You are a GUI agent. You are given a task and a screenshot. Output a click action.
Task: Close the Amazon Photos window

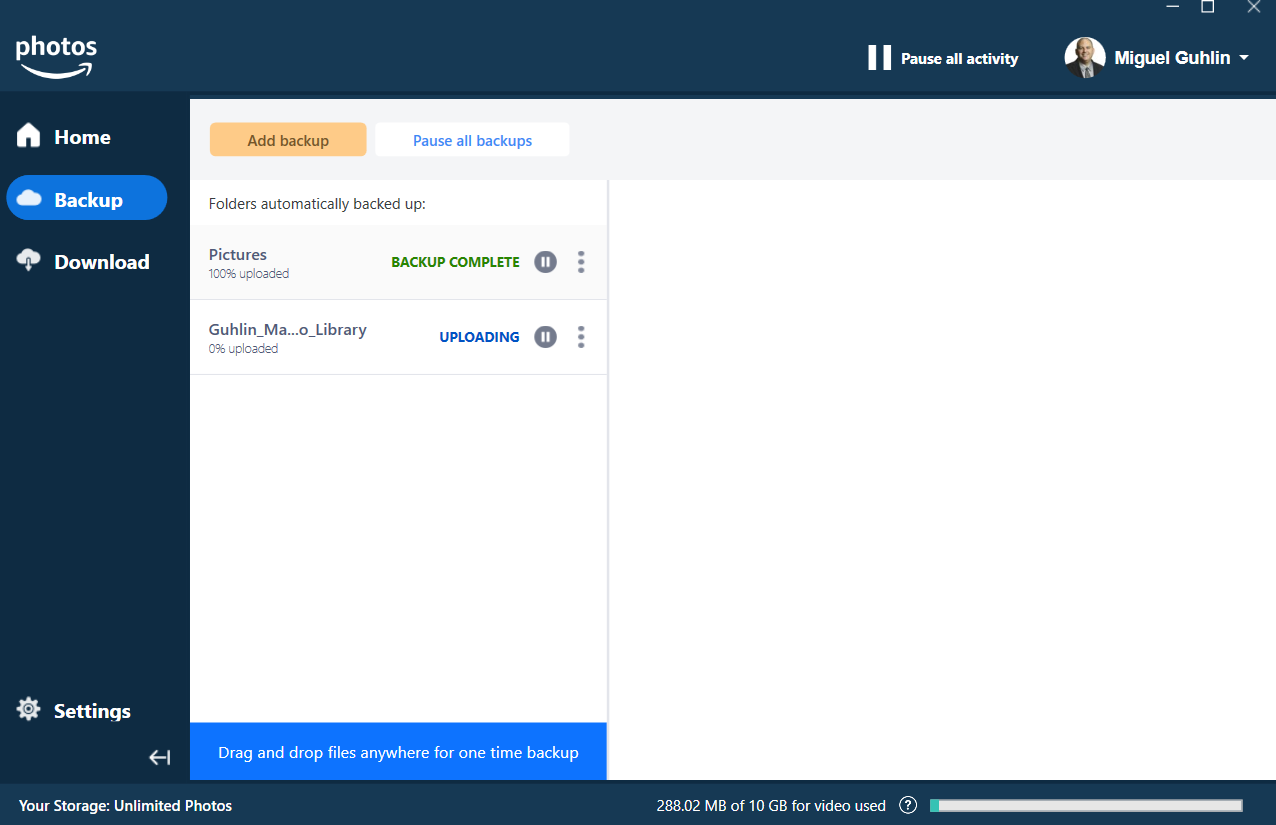(1254, 7)
